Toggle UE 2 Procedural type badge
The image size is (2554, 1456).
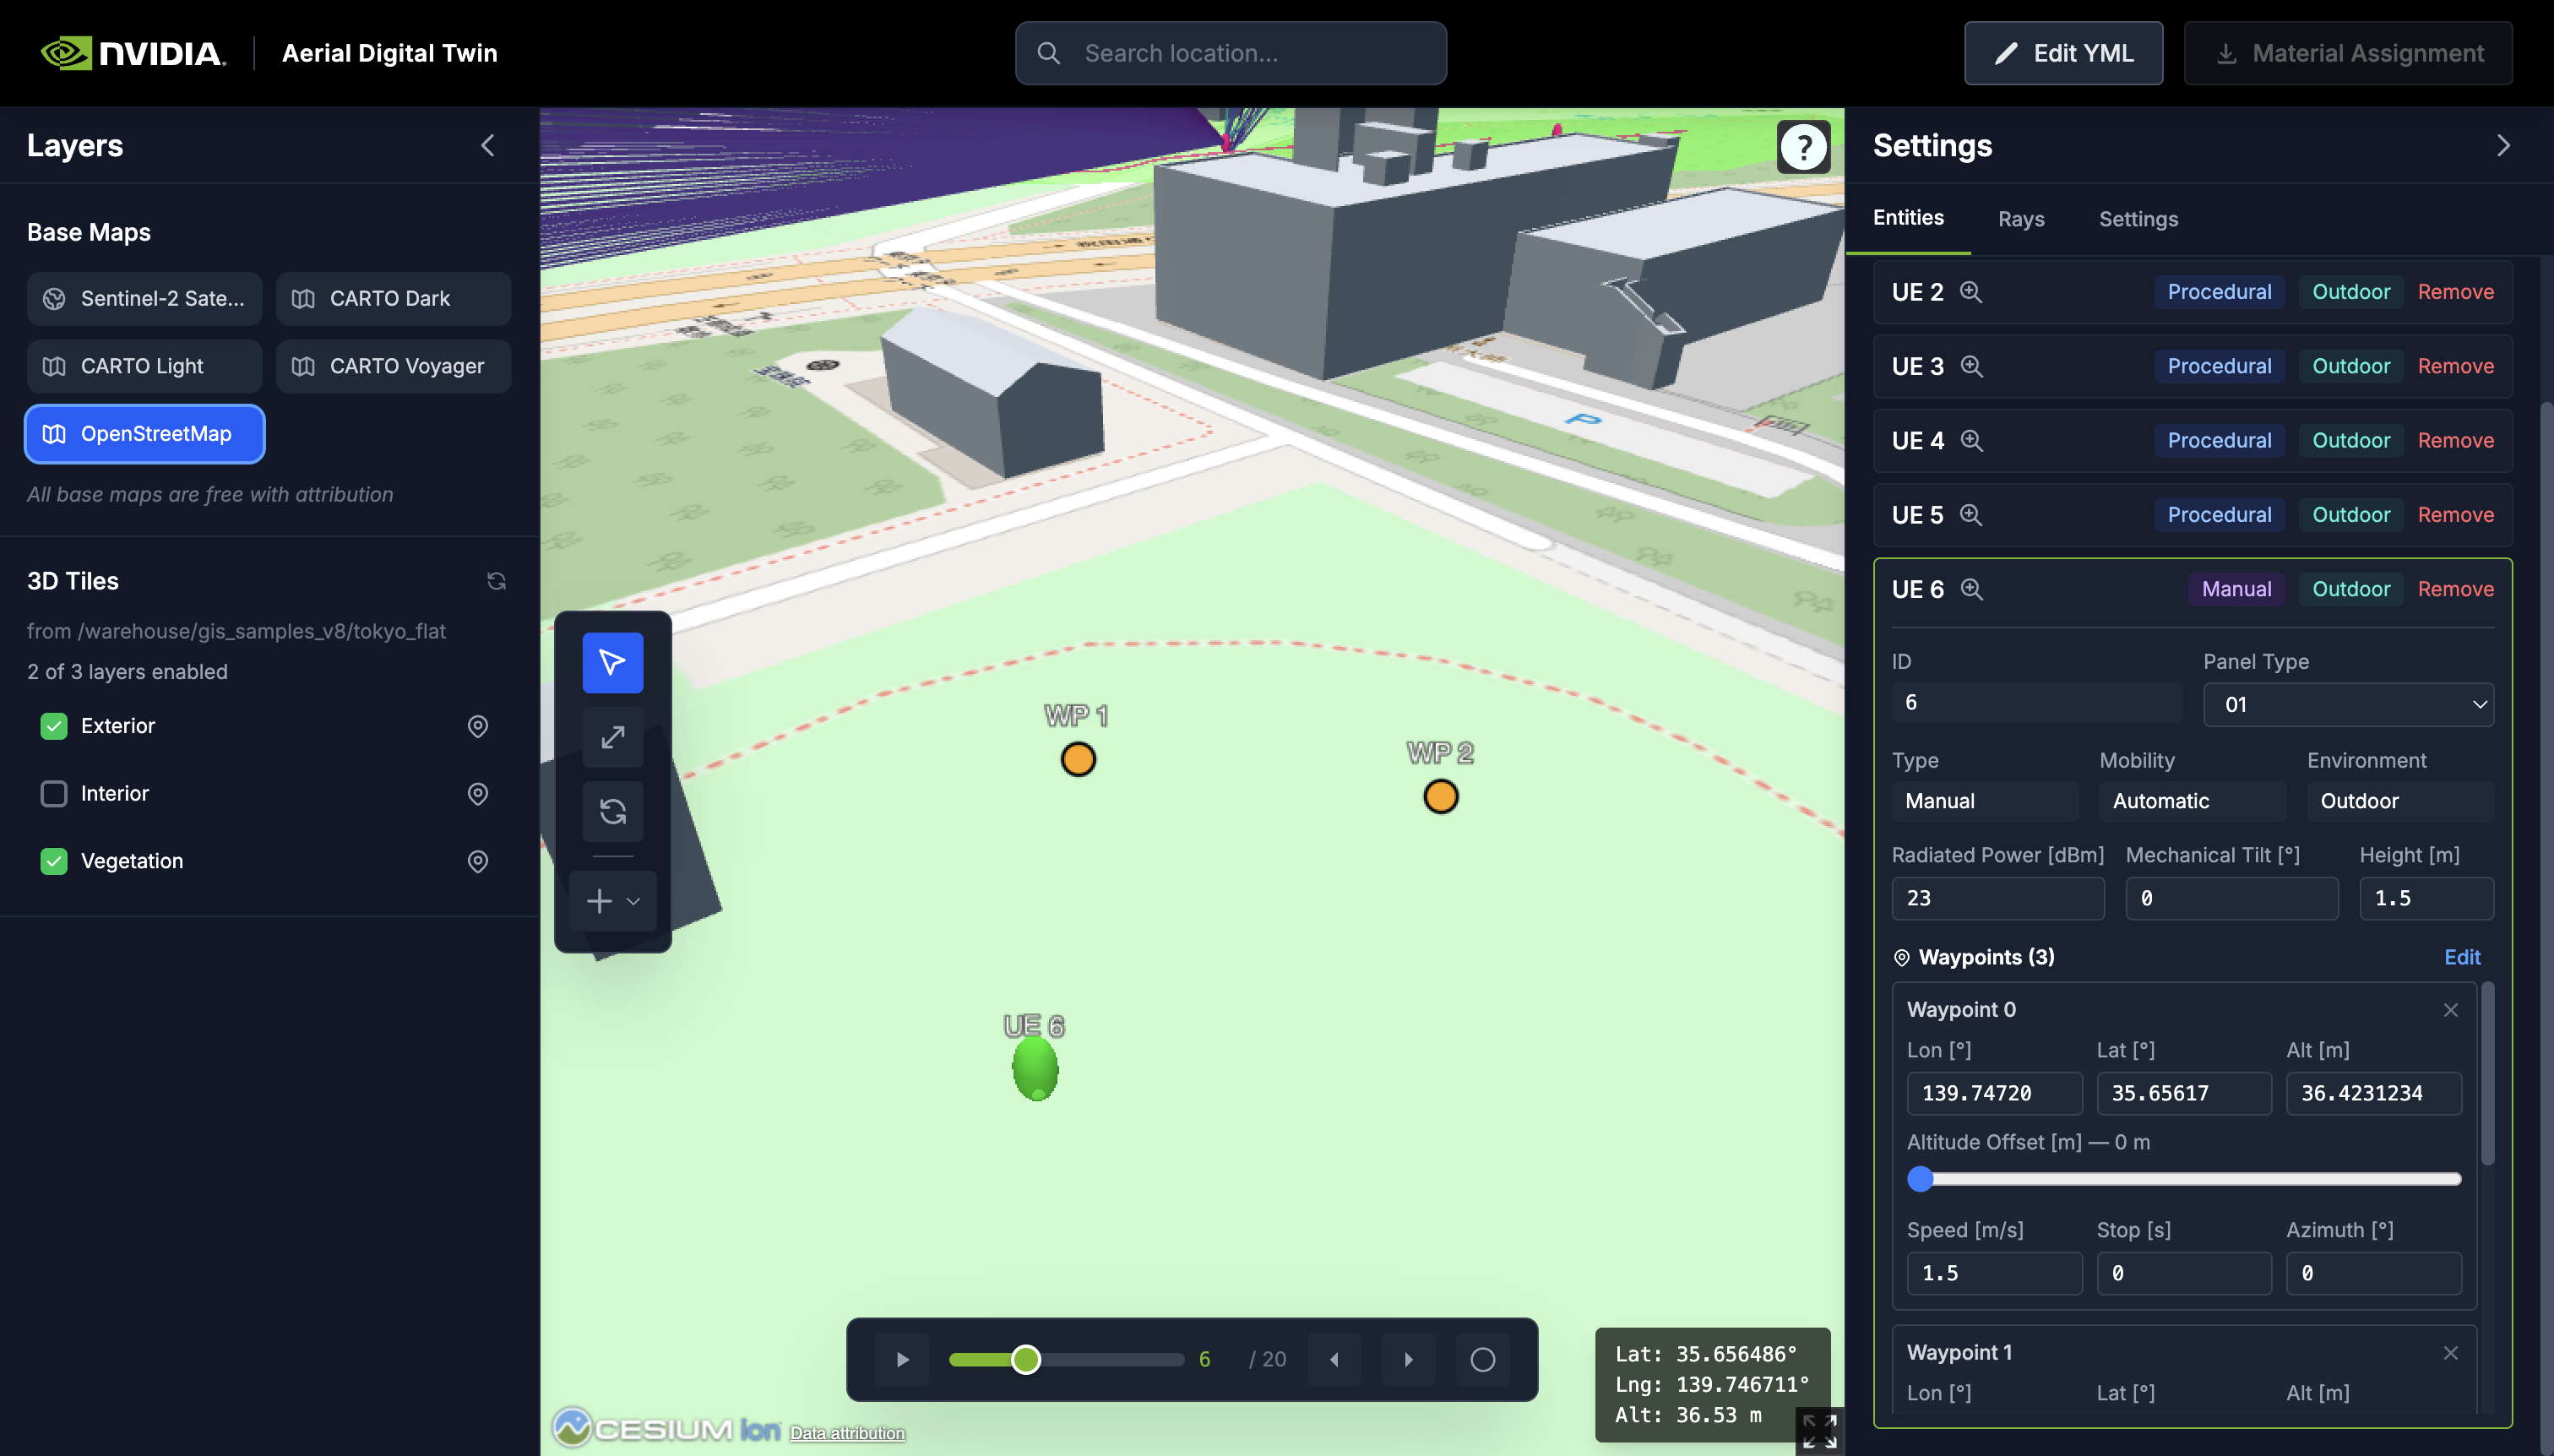tap(2219, 292)
